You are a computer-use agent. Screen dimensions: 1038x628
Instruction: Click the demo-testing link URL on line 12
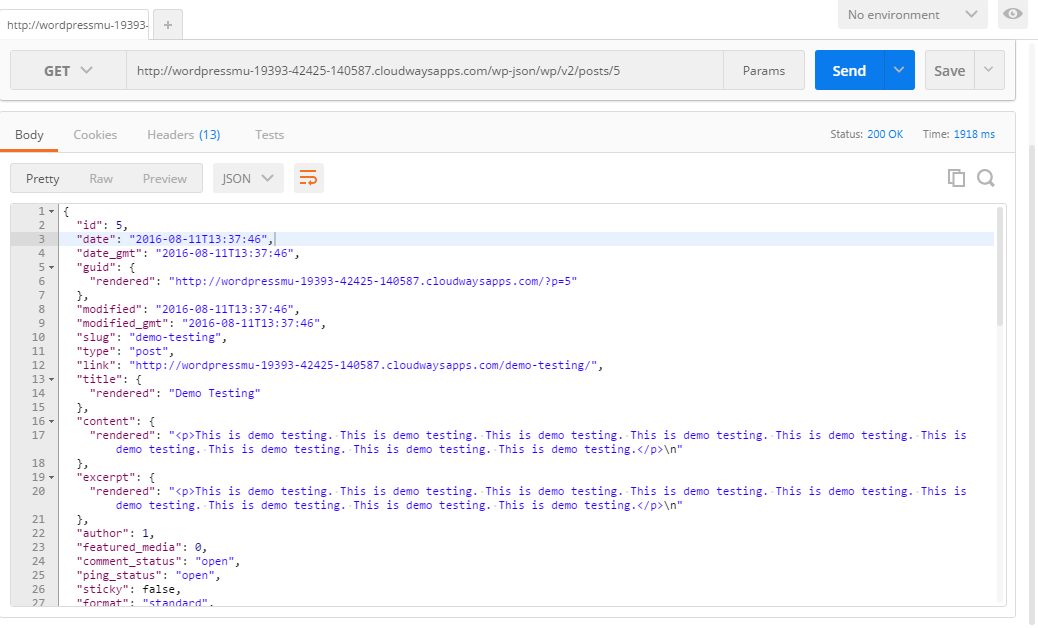coord(363,365)
